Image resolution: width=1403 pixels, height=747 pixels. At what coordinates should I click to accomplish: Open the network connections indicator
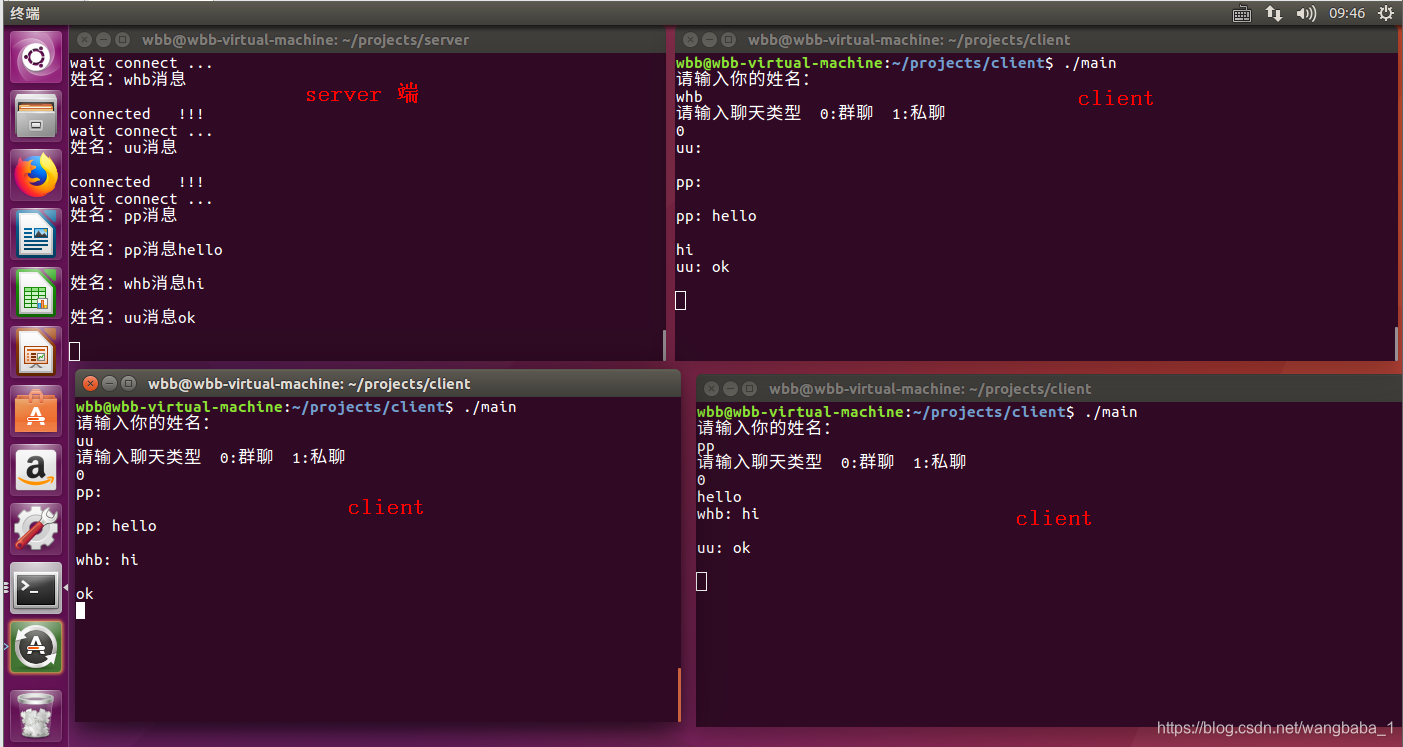(x=1273, y=13)
